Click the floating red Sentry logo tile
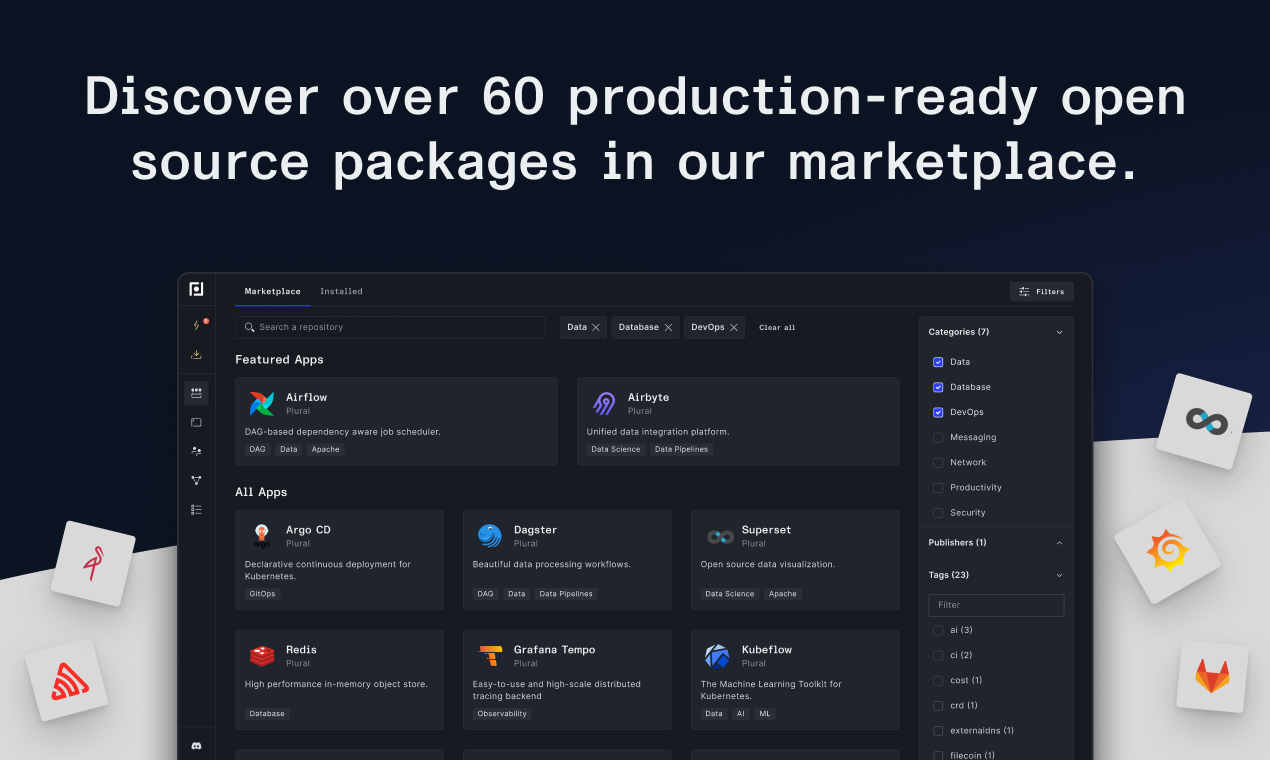The height and width of the screenshot is (760, 1270). (67, 681)
